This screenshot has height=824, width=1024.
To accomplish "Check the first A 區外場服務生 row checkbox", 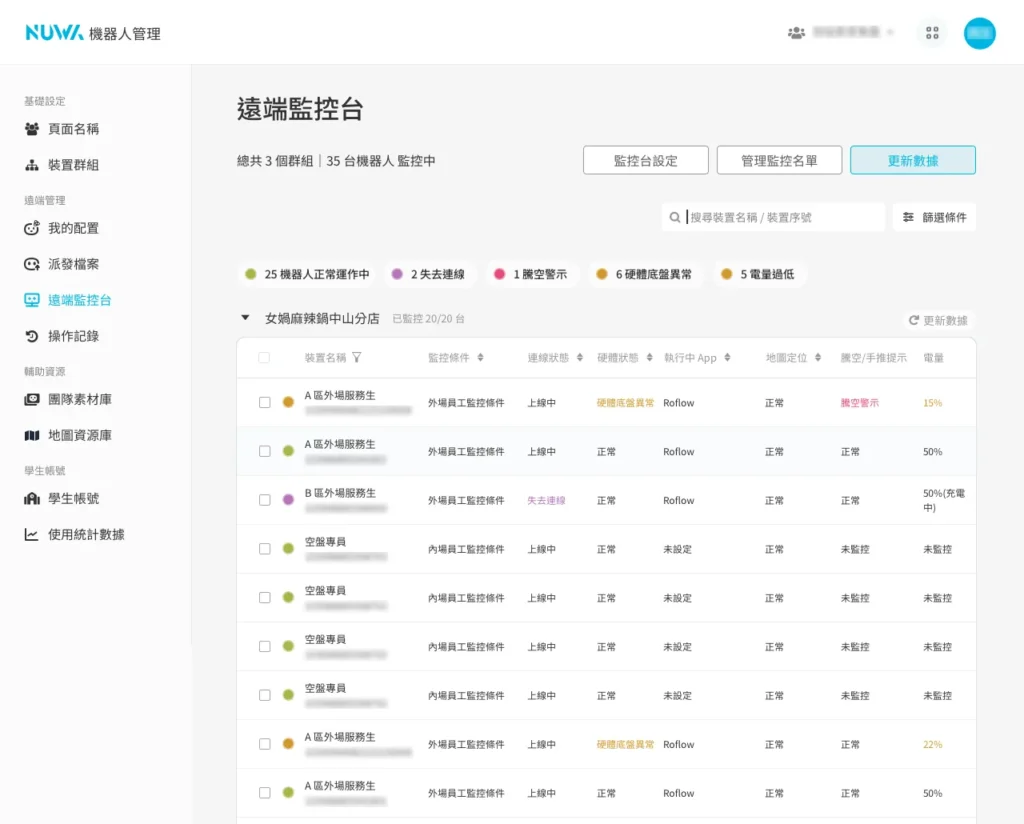I will 265,403.
